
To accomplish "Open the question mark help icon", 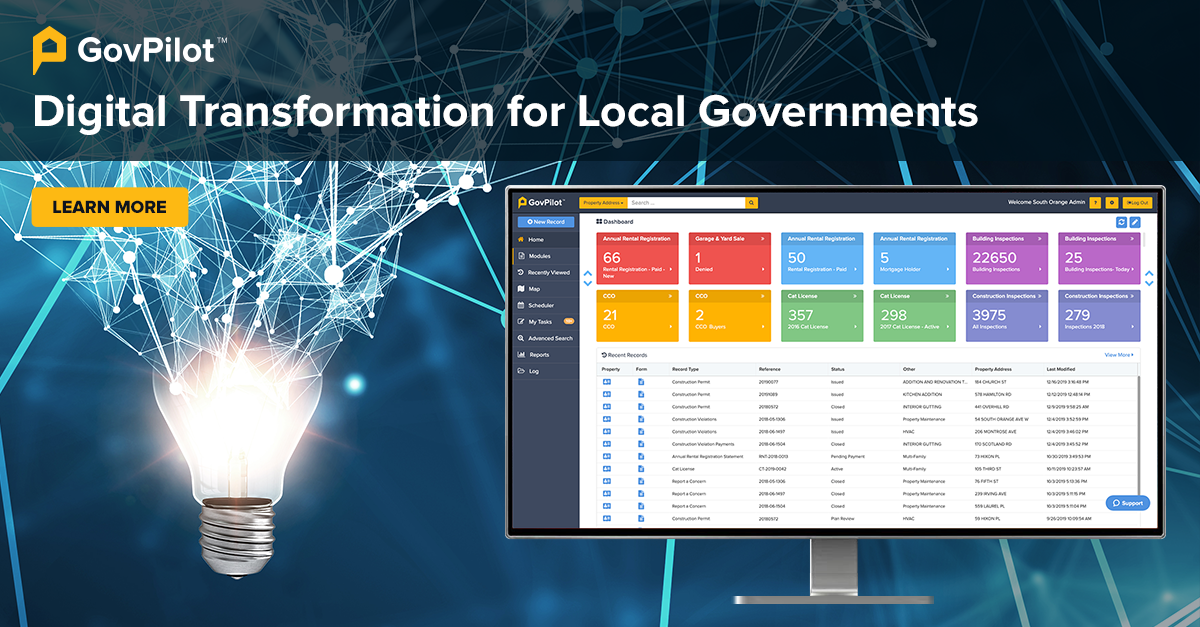I will tap(1095, 203).
